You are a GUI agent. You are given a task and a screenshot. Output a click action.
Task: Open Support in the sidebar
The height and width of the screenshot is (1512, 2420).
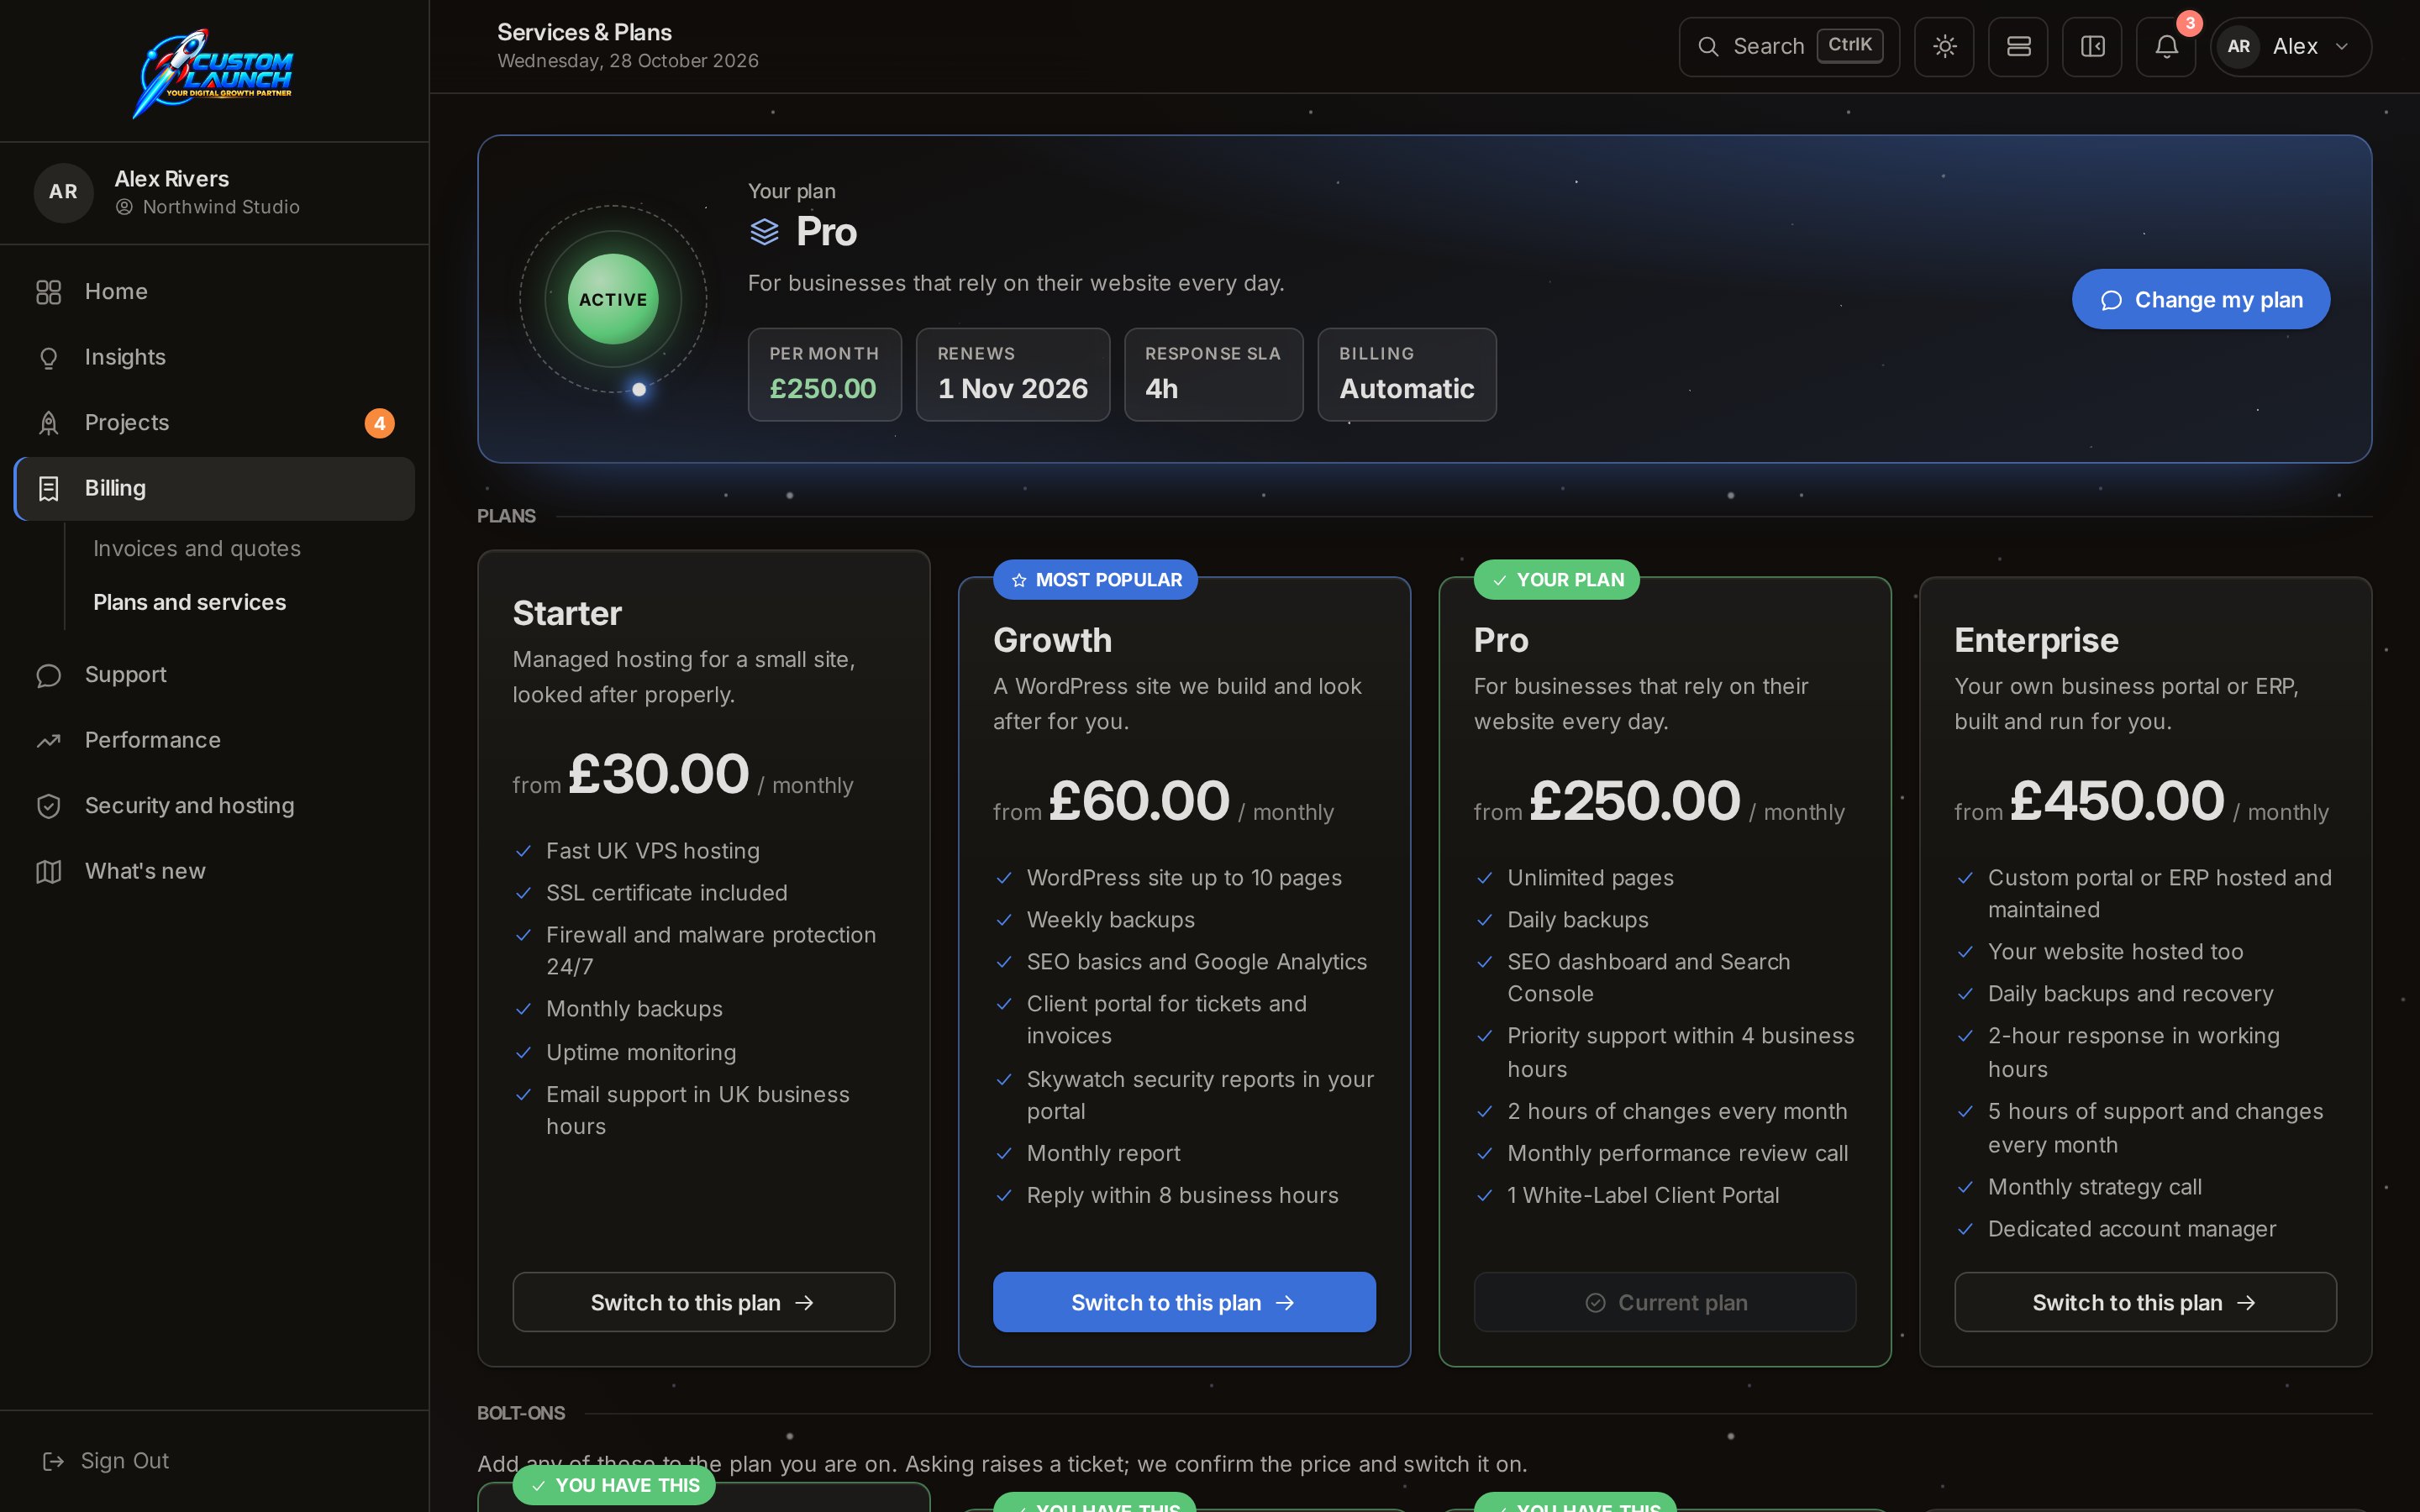click(214, 675)
